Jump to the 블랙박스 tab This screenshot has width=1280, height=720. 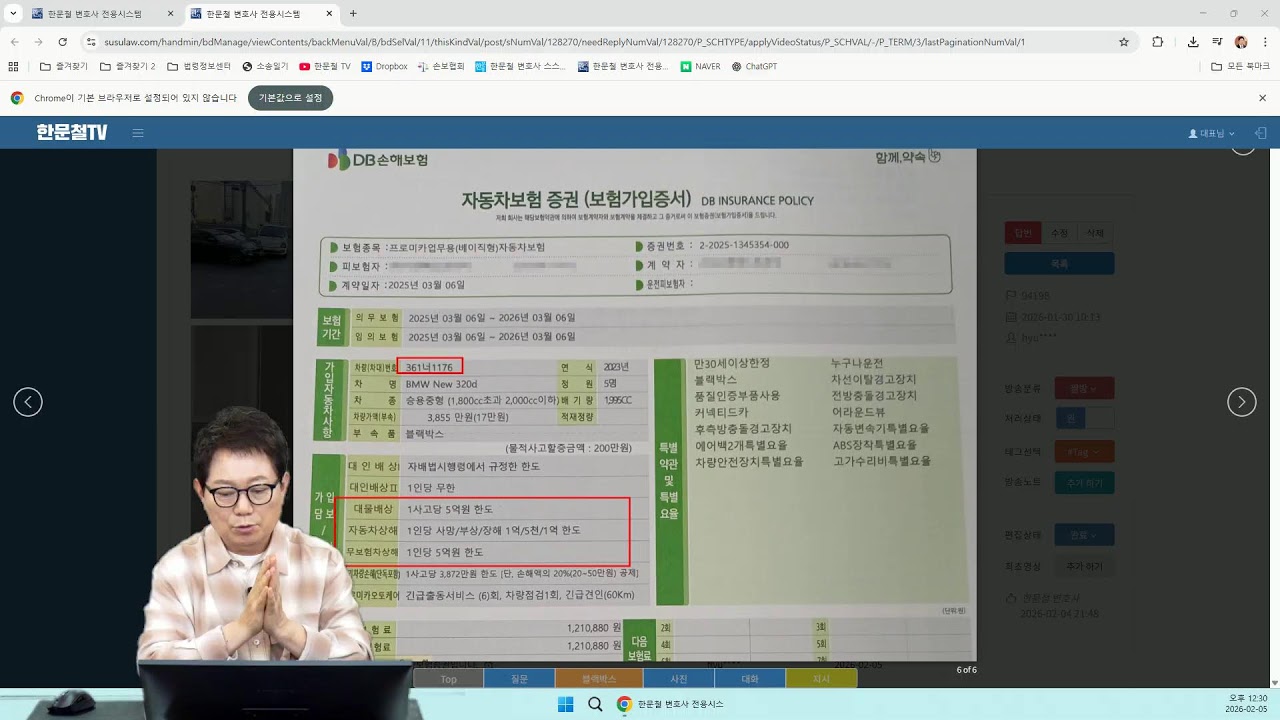click(x=598, y=679)
